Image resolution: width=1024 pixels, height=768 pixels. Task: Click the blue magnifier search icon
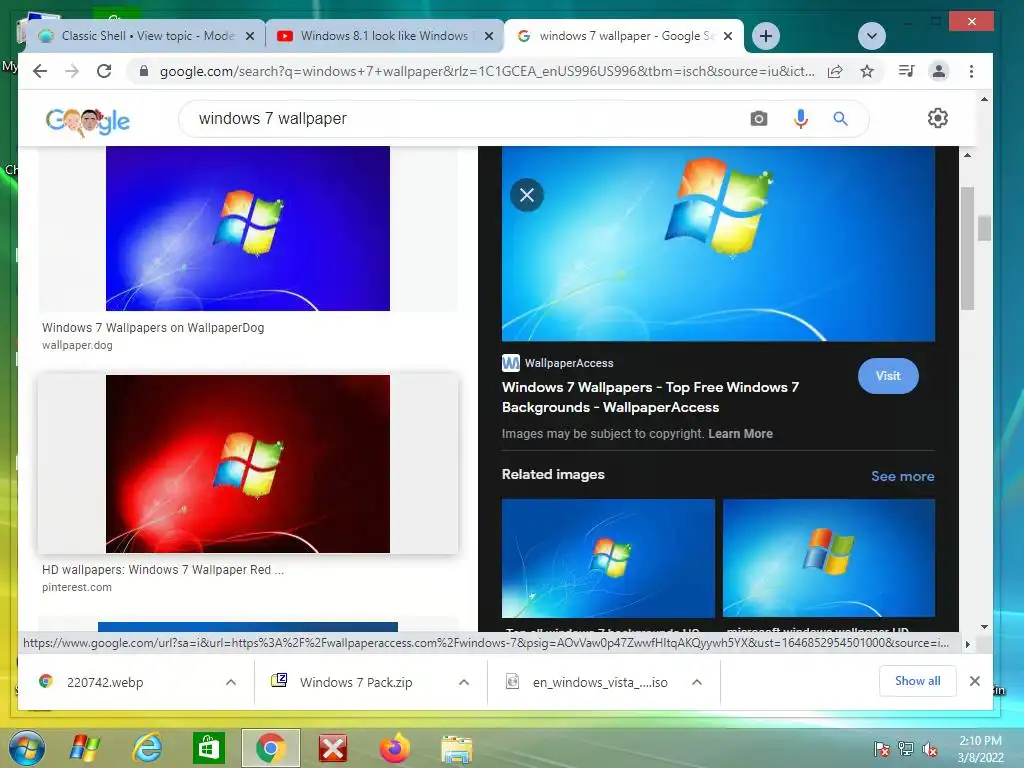click(840, 118)
